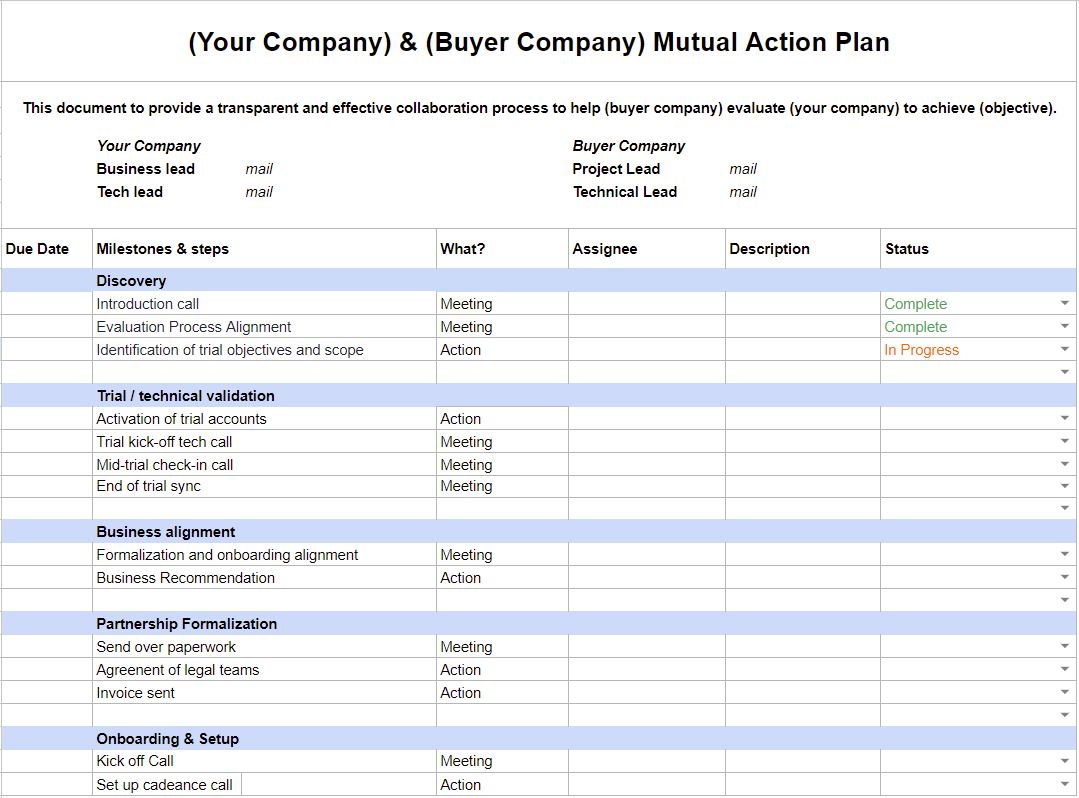Click the mail link for Technical Lead
Image resolution: width=1079 pixels, height=798 pixels.
743,191
